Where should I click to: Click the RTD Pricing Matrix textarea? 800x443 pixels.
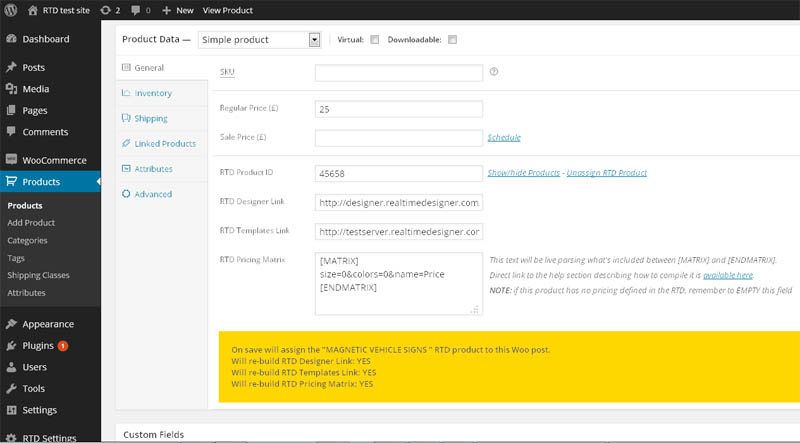click(x=398, y=284)
